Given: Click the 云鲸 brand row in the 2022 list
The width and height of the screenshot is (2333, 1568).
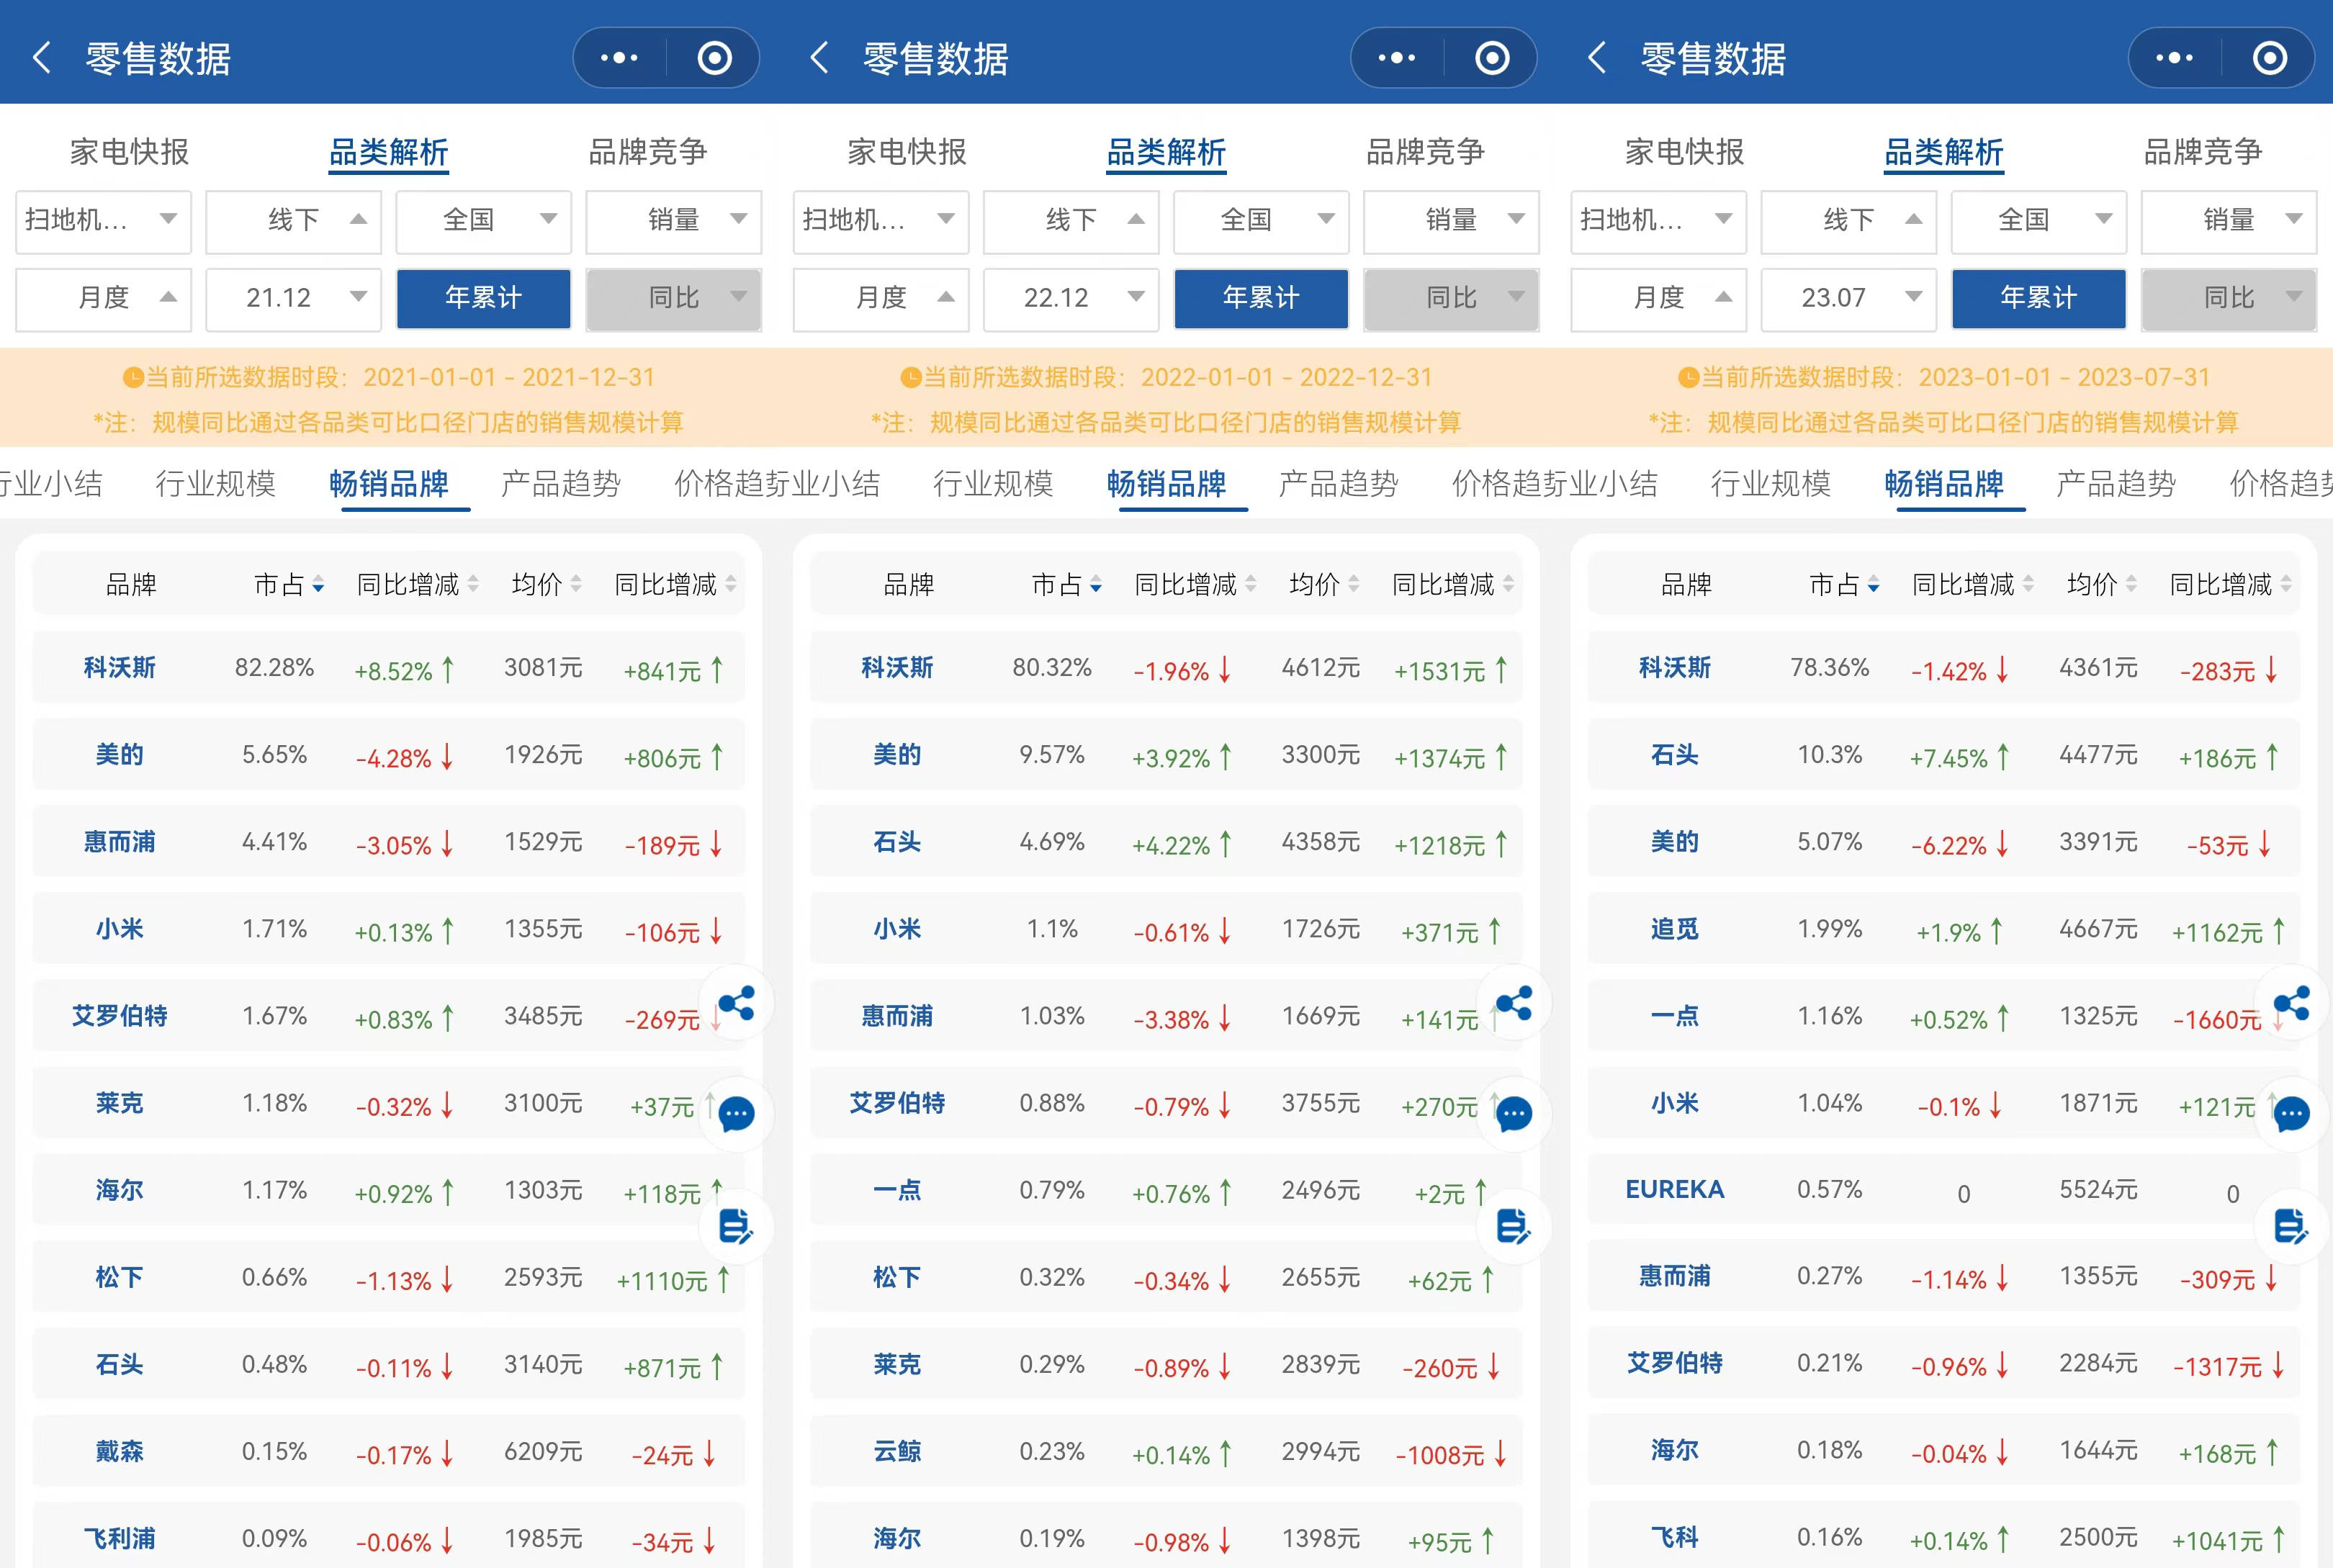Looking at the screenshot, I should [897, 1452].
